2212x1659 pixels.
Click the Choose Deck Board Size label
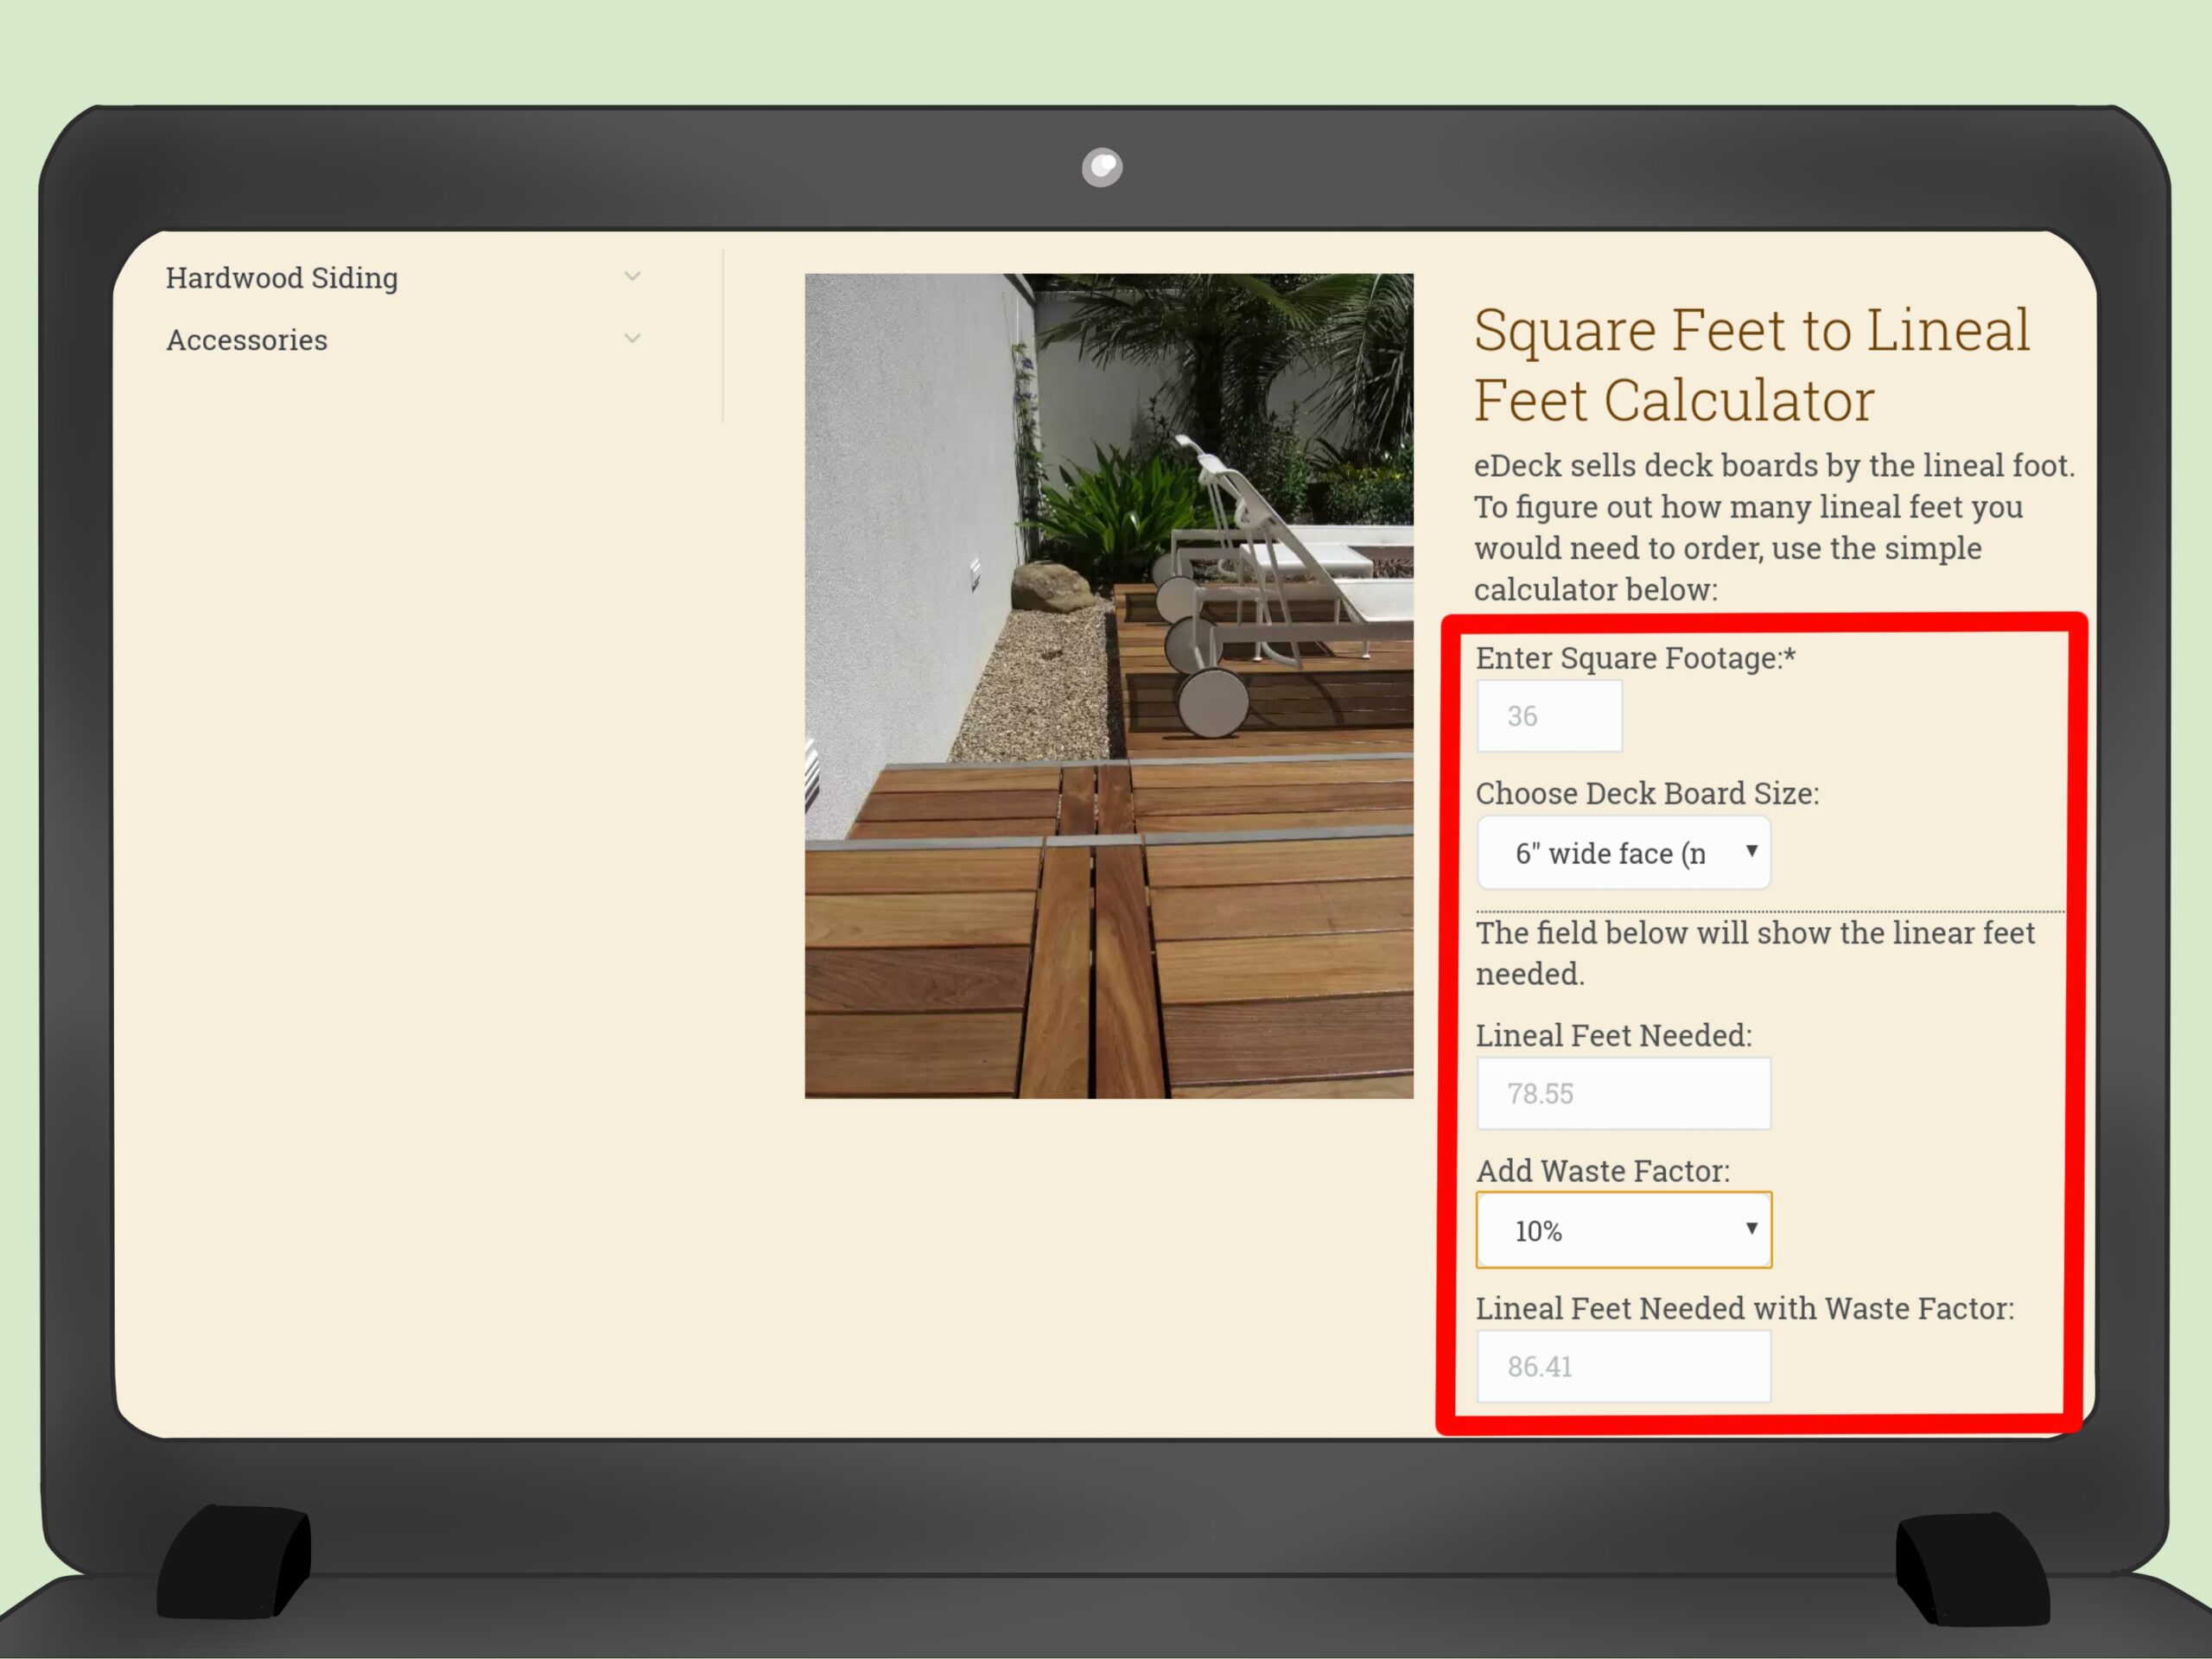click(1647, 793)
